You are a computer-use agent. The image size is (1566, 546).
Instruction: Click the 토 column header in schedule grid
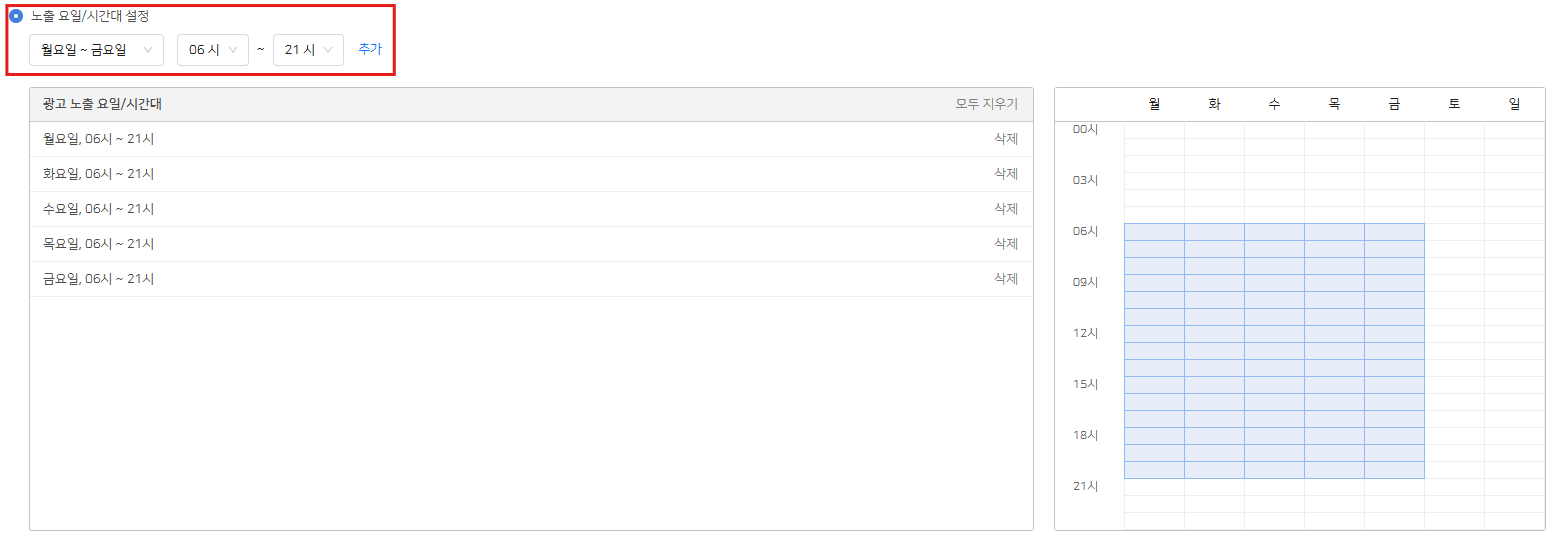click(1454, 104)
